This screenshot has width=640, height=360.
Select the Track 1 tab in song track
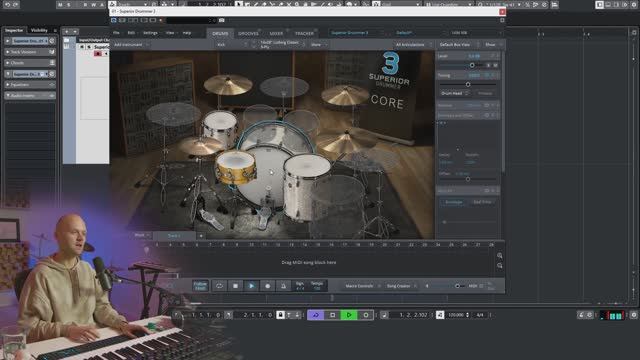174,236
